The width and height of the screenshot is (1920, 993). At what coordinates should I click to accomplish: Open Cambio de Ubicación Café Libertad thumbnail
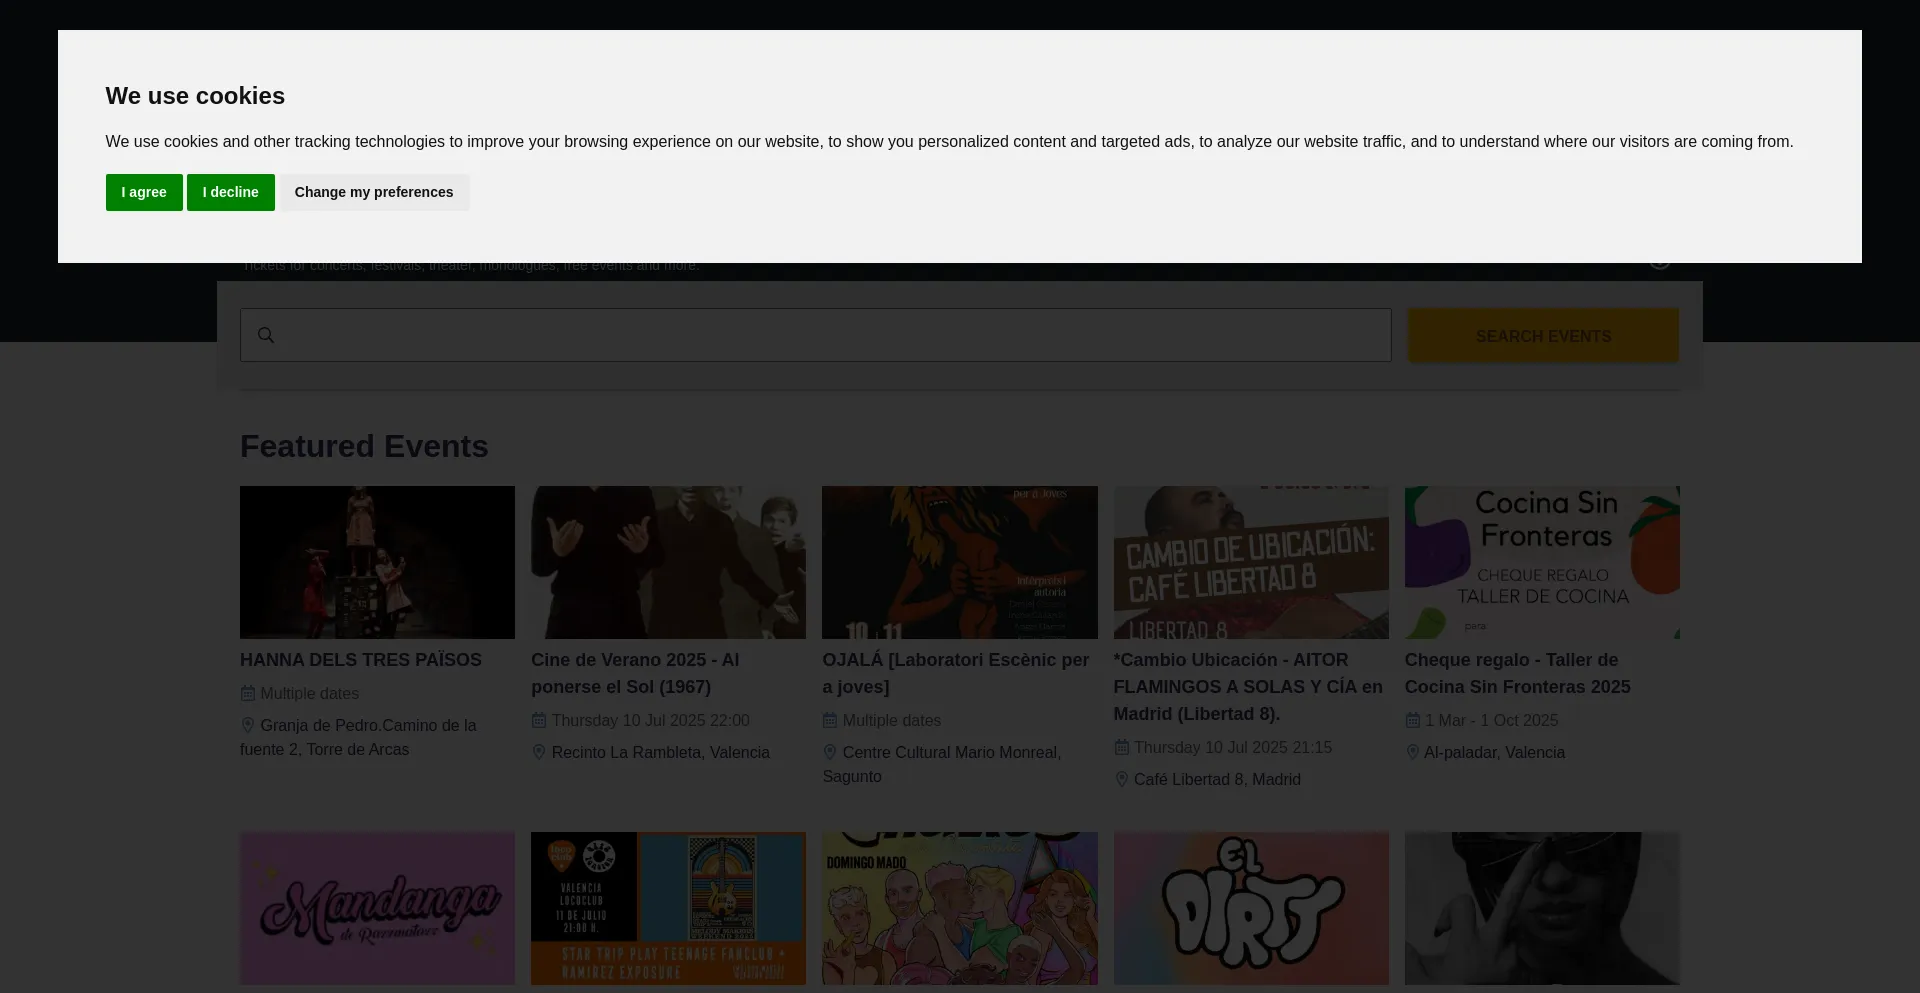click(1251, 562)
